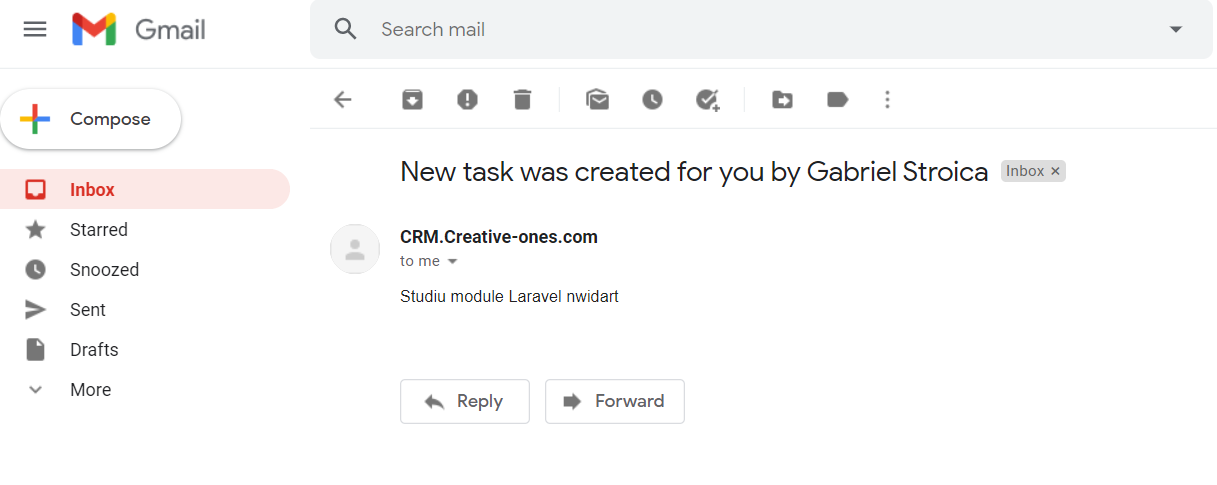Viewport: 1217px width, 485px height.
Task: Report this email as spam
Action: click(467, 99)
